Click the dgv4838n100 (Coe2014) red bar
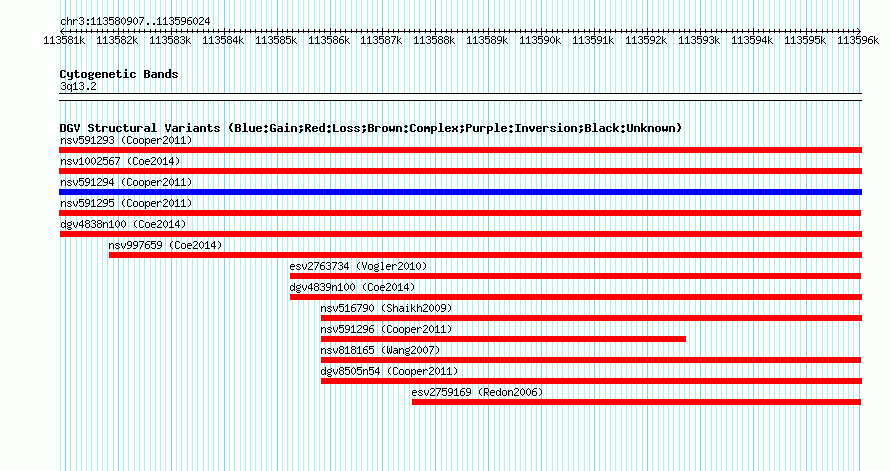This screenshot has height=471, width=890. coord(461,234)
